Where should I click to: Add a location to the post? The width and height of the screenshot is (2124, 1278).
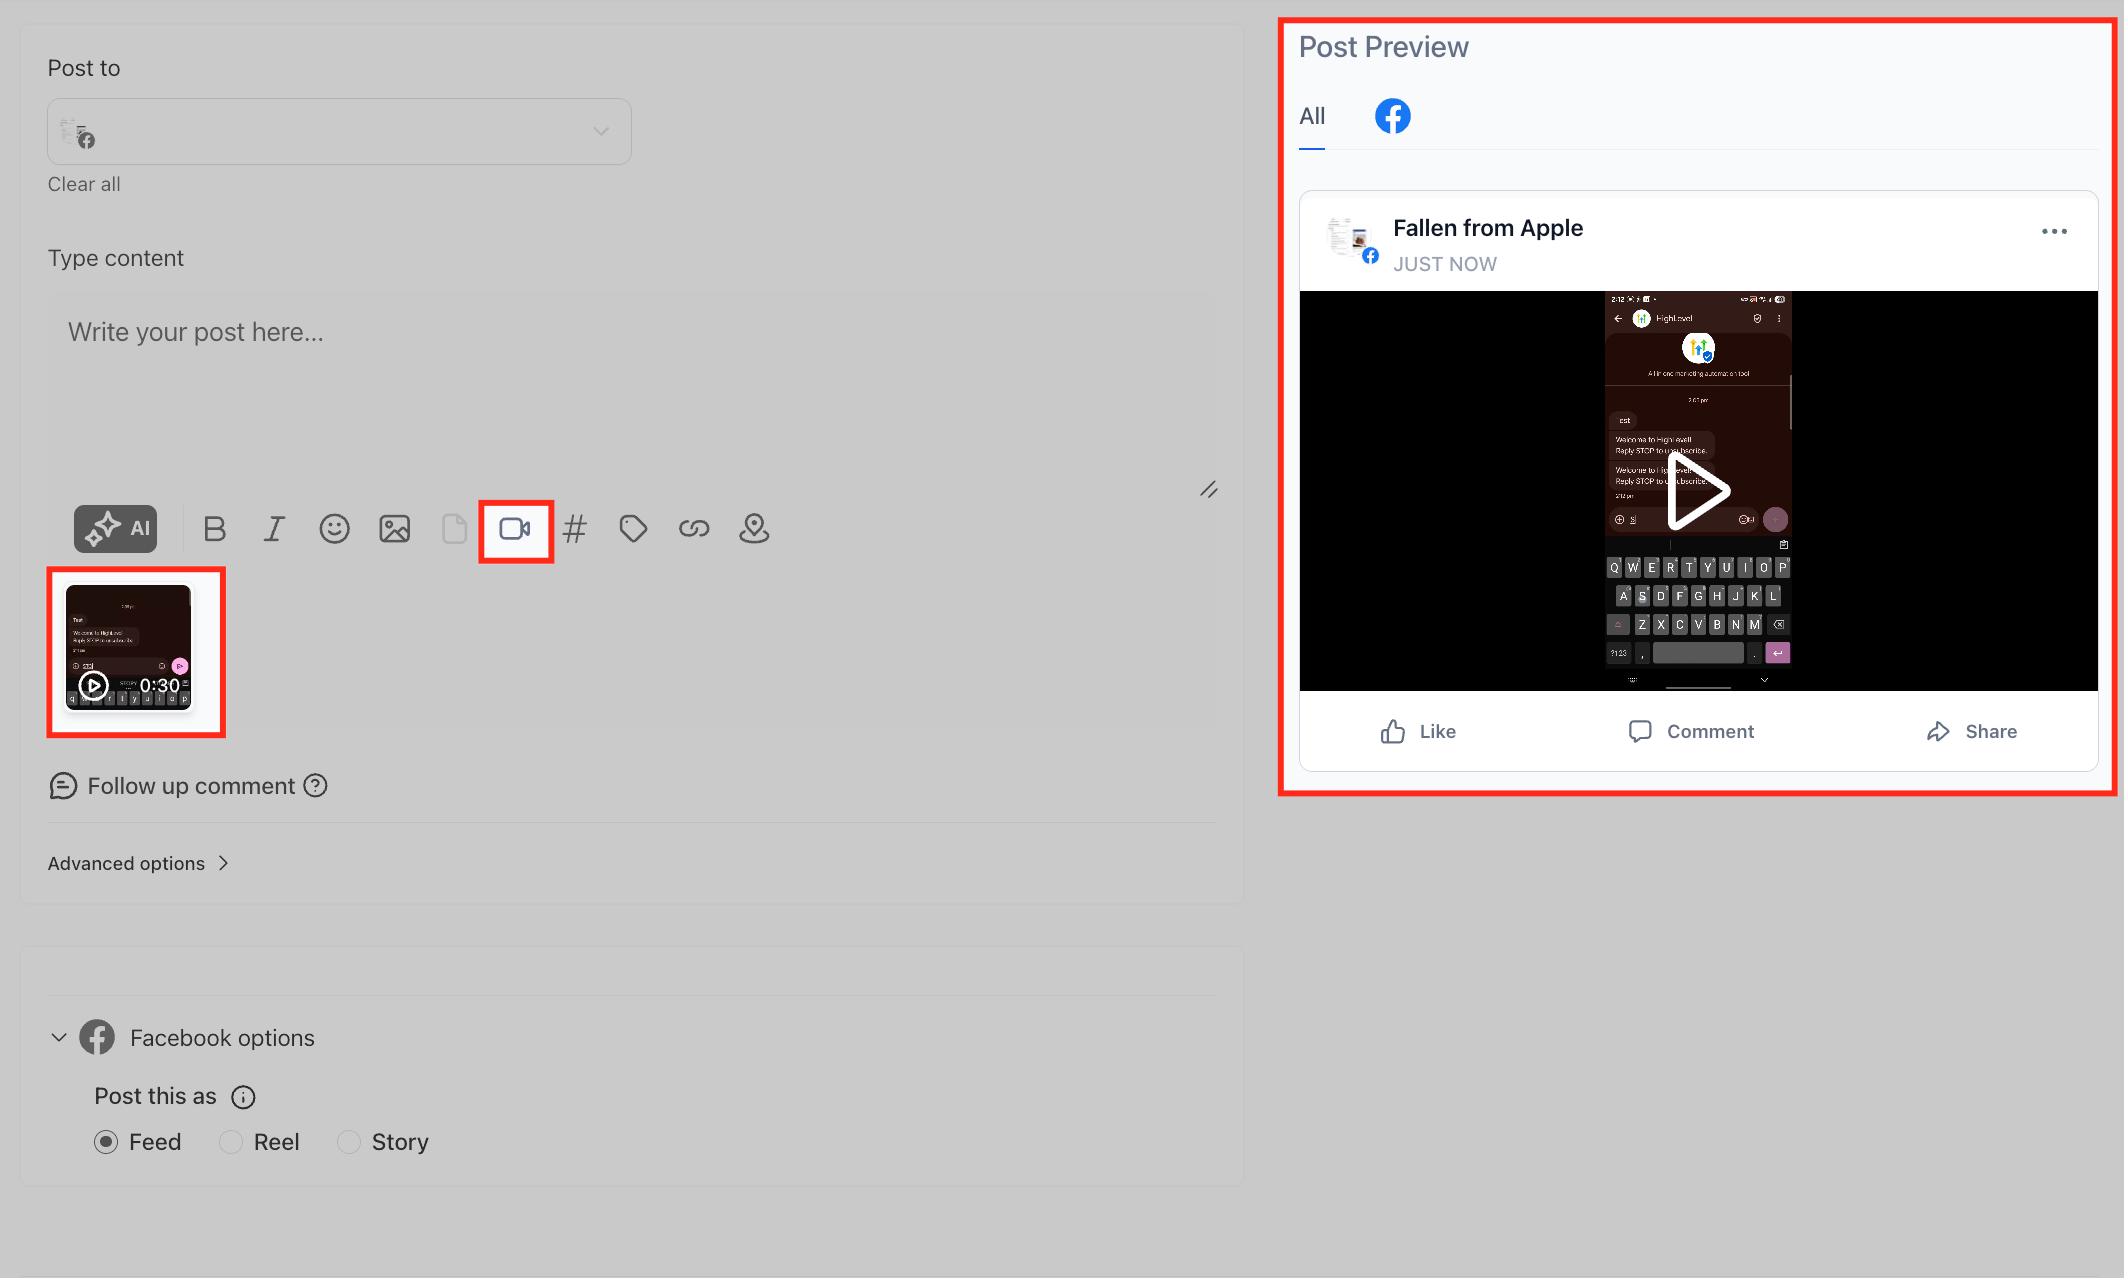pyautogui.click(x=754, y=529)
